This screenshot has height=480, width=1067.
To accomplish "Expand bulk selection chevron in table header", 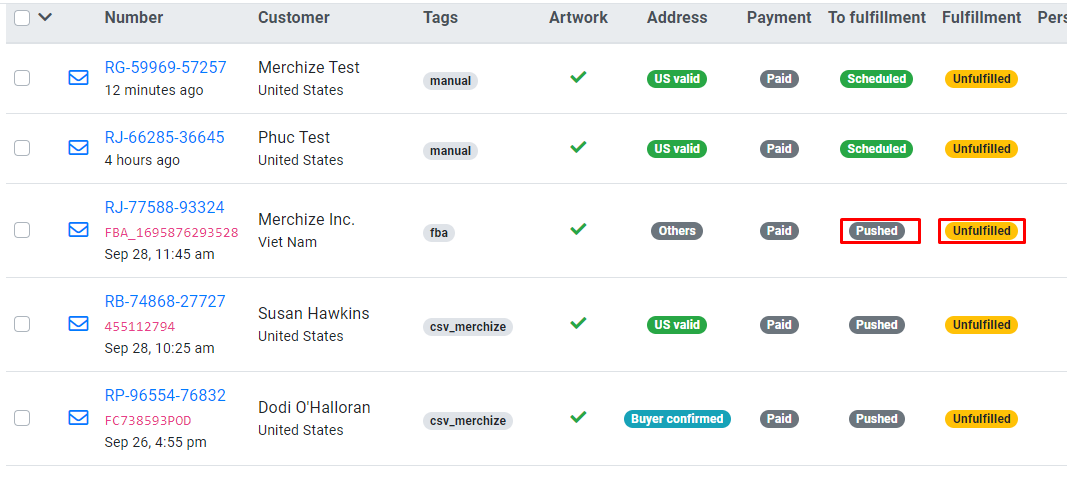I will [x=45, y=18].
